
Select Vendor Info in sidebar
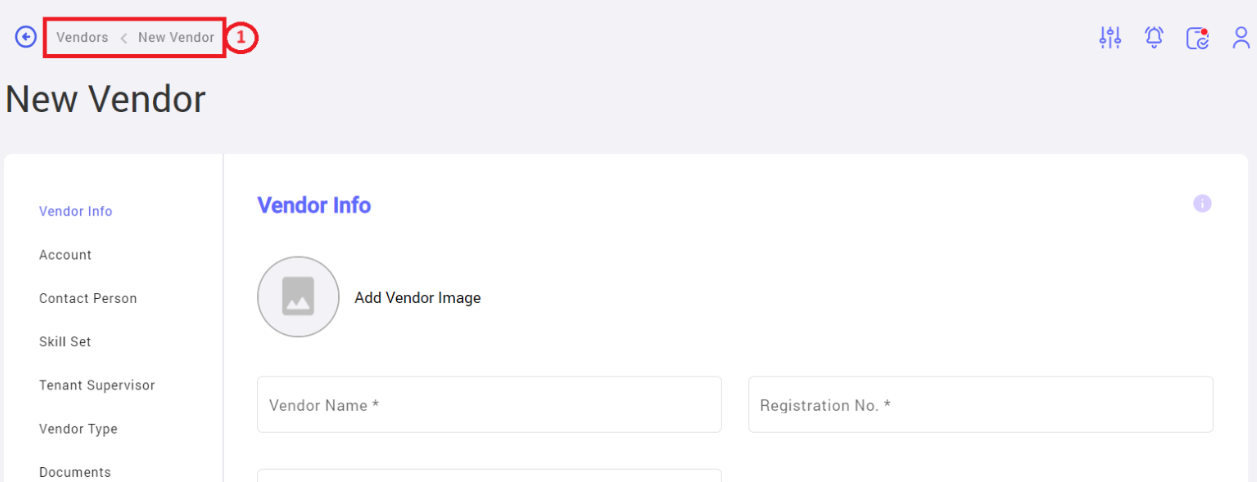pos(76,211)
